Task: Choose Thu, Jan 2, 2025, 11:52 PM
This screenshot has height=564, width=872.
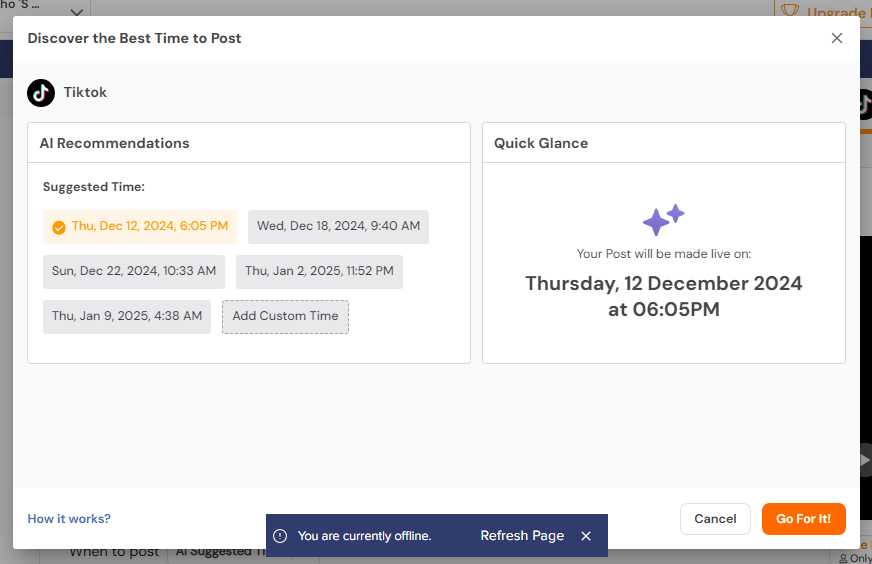Action: click(319, 271)
